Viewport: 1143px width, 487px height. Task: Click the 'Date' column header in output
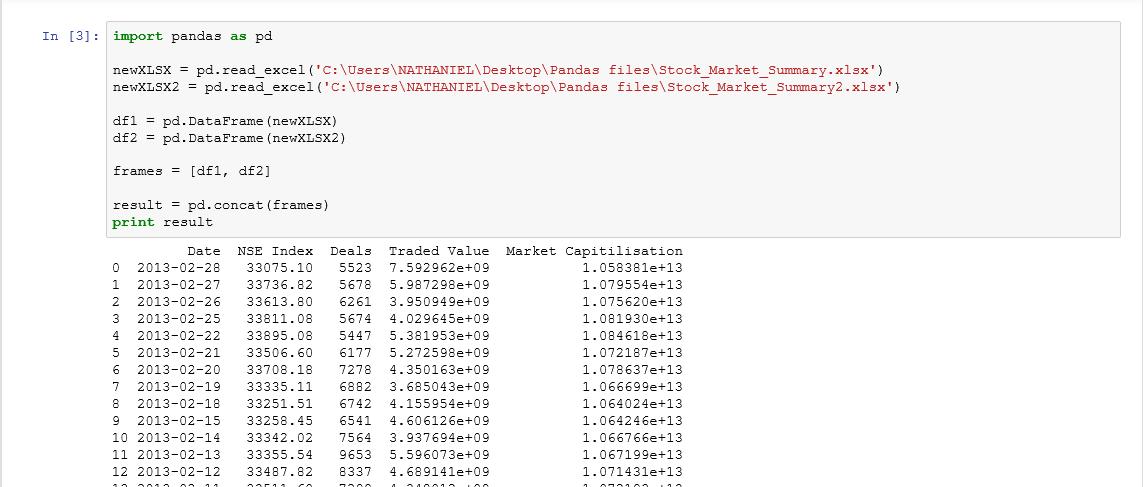coord(204,251)
